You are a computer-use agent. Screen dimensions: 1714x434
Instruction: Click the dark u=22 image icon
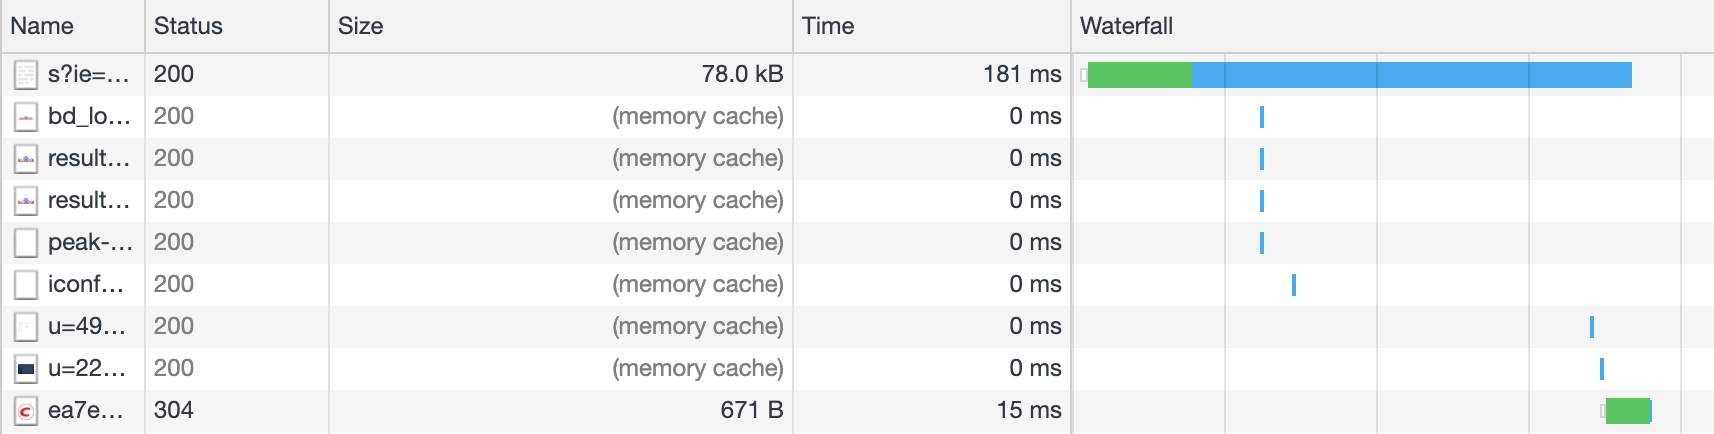pos(26,369)
